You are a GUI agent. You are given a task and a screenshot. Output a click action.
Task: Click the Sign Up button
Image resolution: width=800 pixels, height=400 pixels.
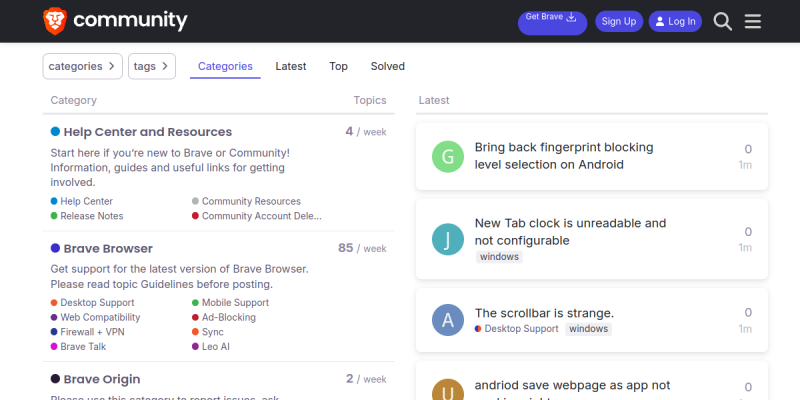click(619, 21)
